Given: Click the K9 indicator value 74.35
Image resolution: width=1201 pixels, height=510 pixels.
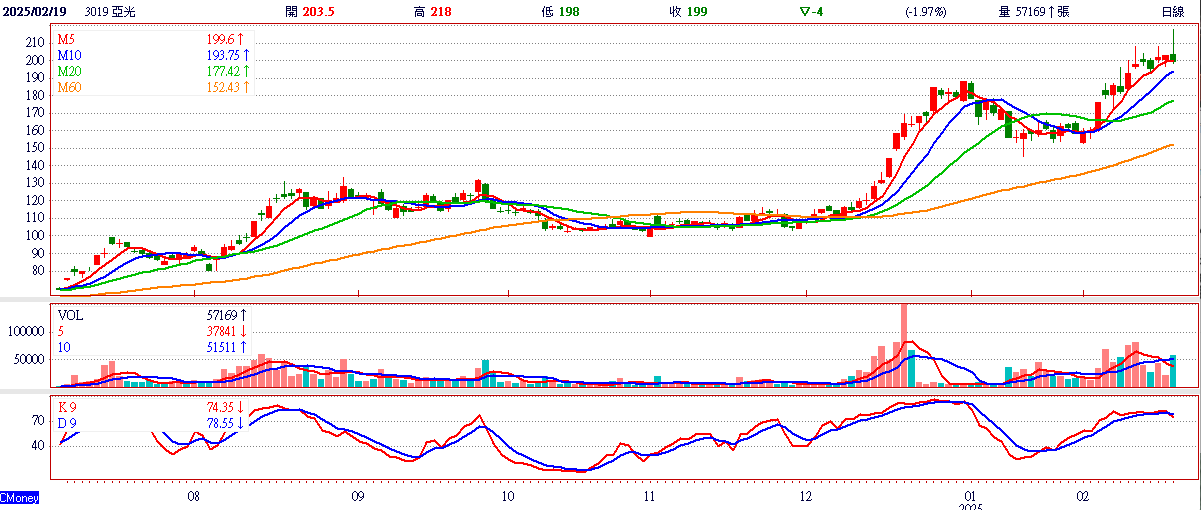Looking at the screenshot, I should pos(220,408).
